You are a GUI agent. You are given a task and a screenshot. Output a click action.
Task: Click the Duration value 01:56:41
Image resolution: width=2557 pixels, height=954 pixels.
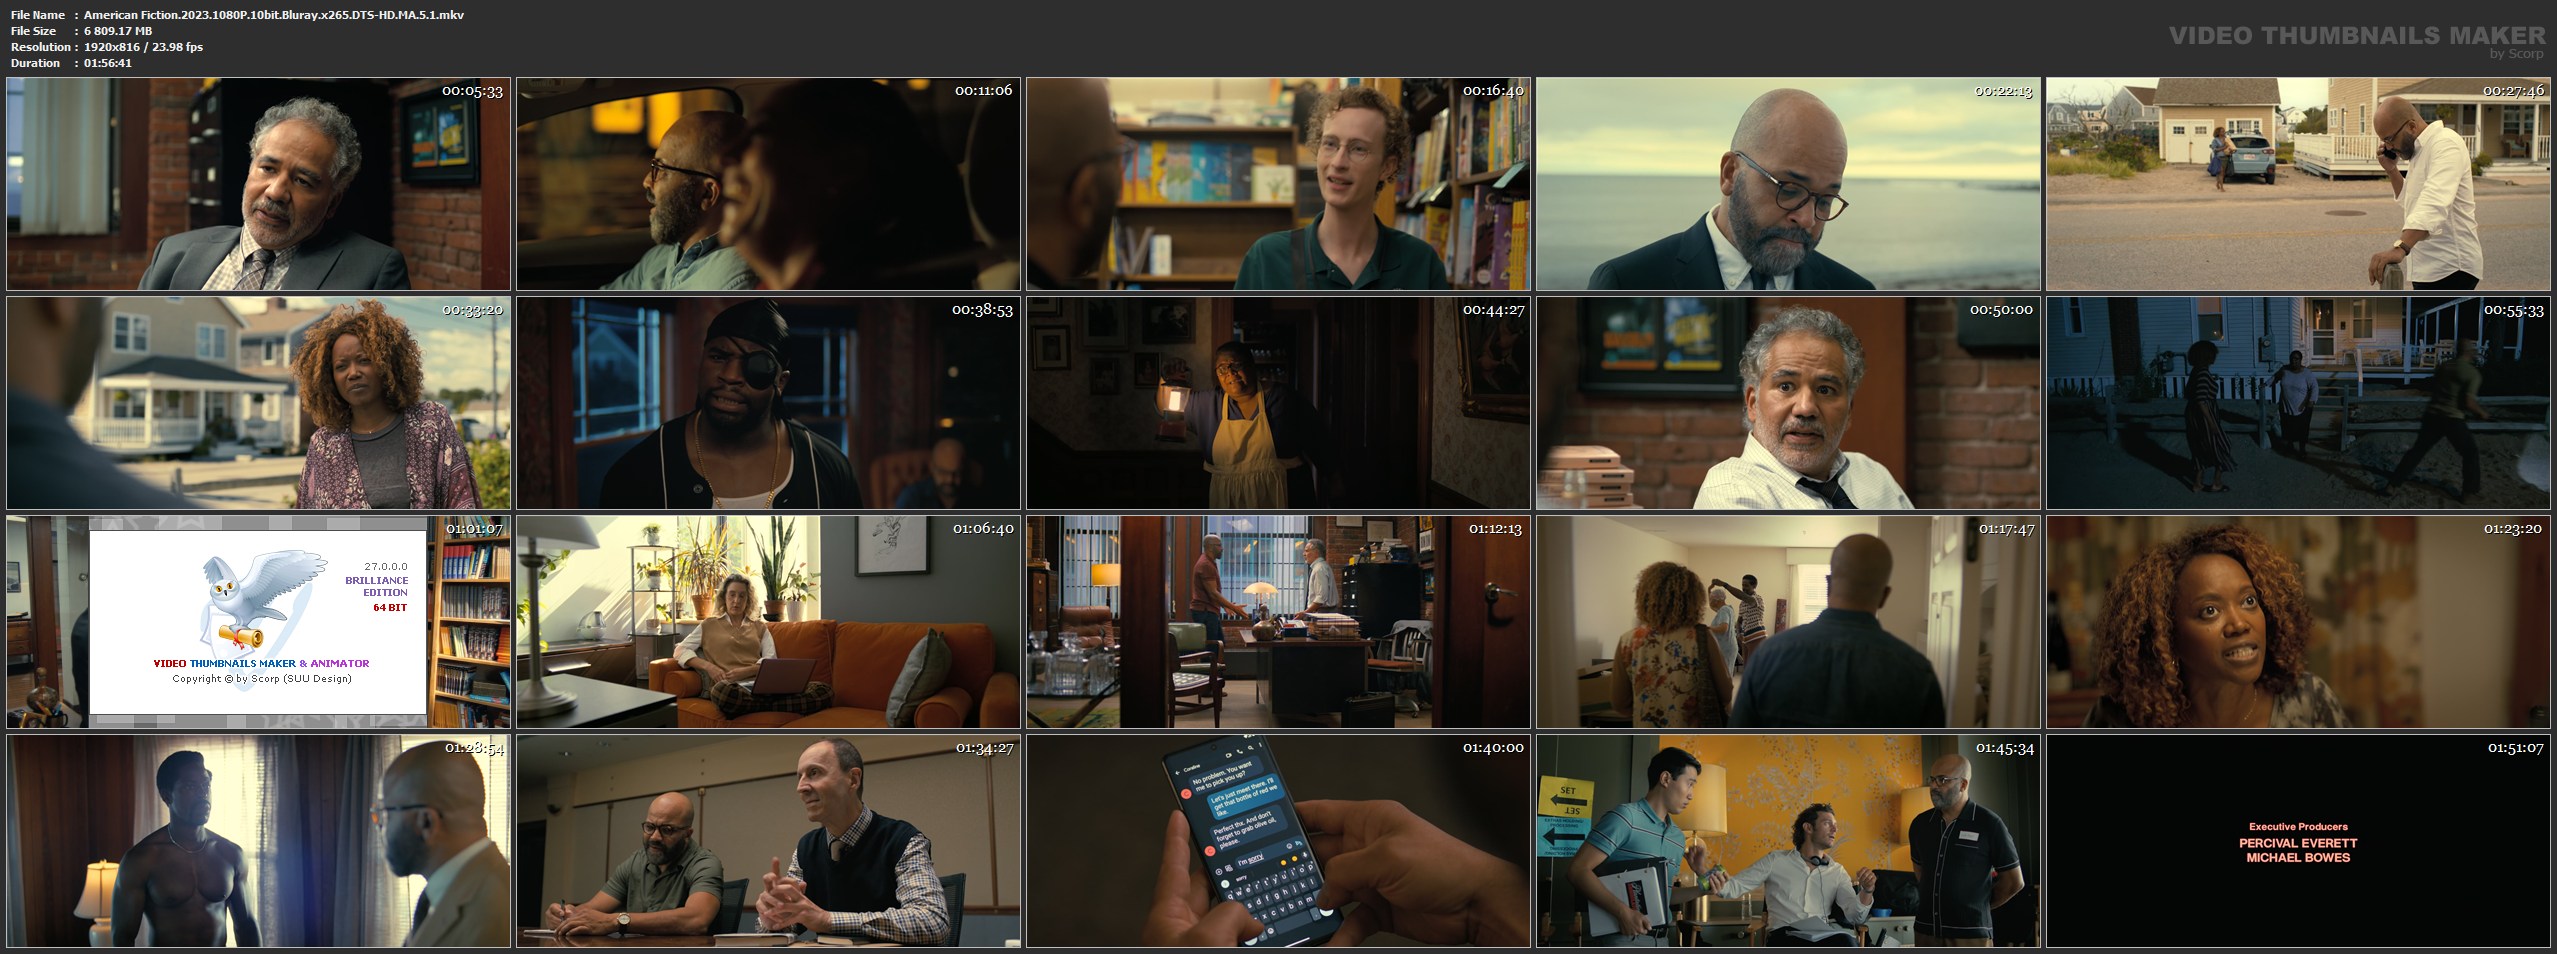(x=108, y=63)
